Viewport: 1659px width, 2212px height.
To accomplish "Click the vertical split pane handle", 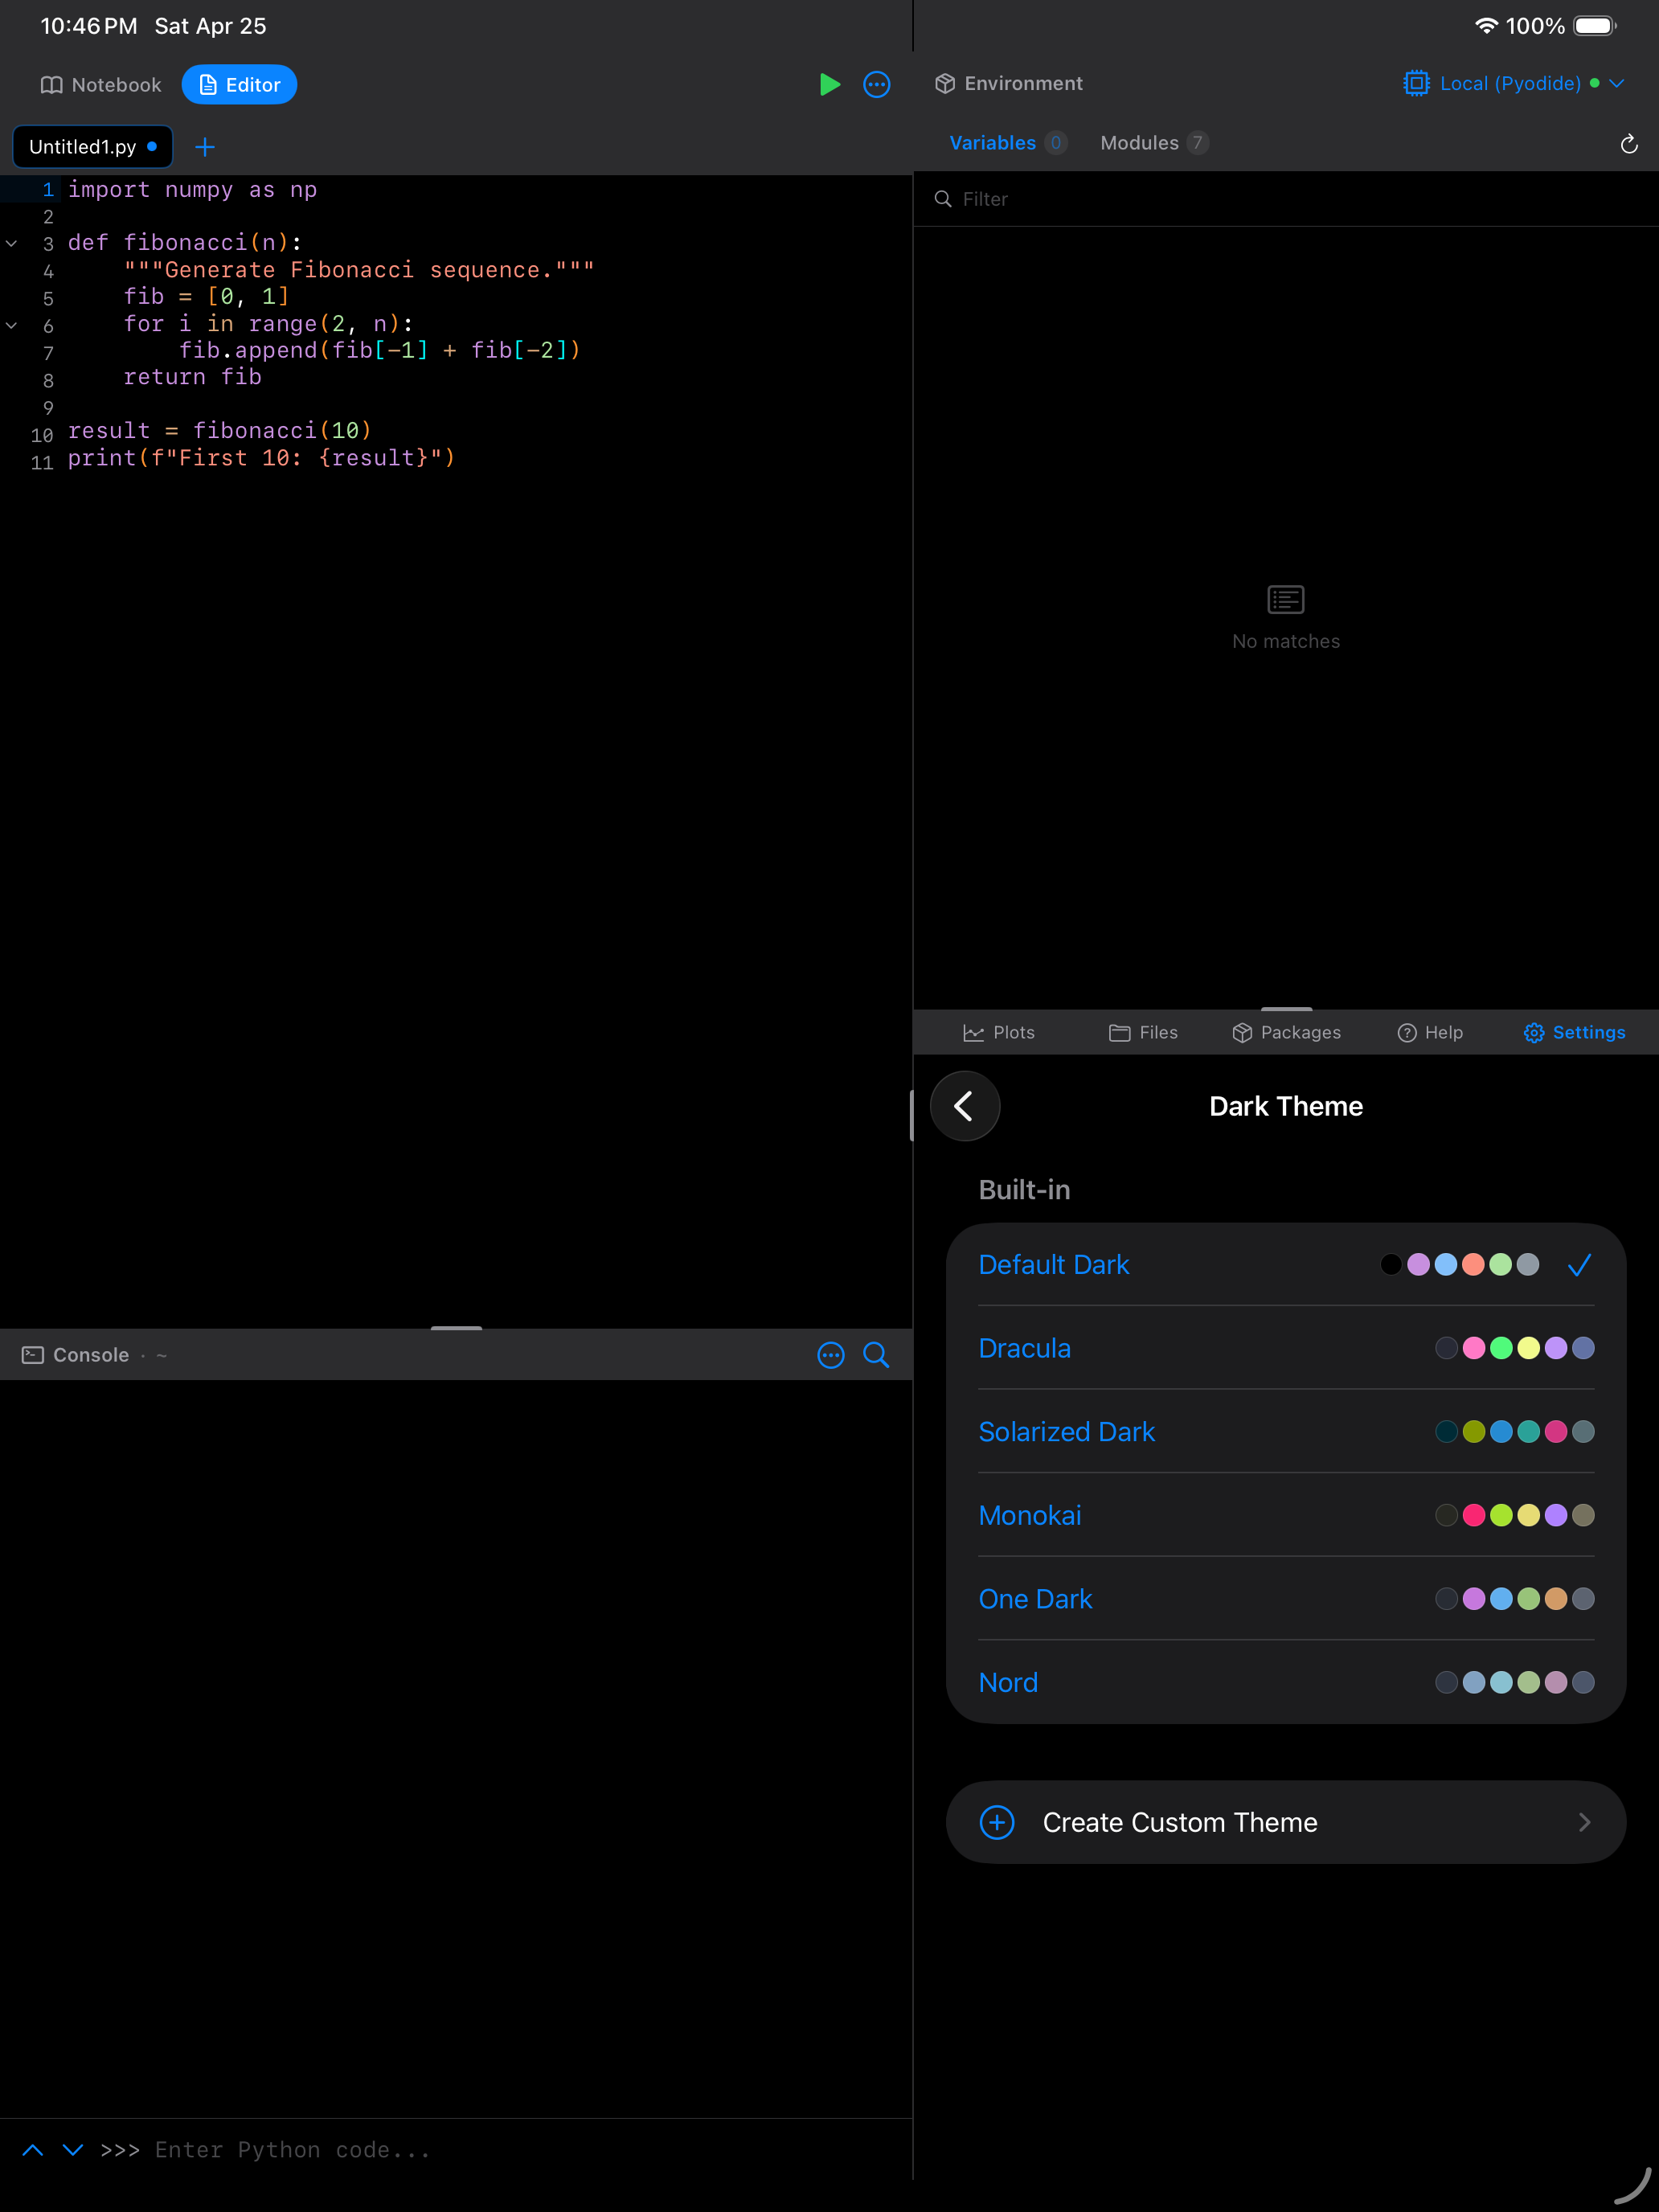I will coord(912,1116).
